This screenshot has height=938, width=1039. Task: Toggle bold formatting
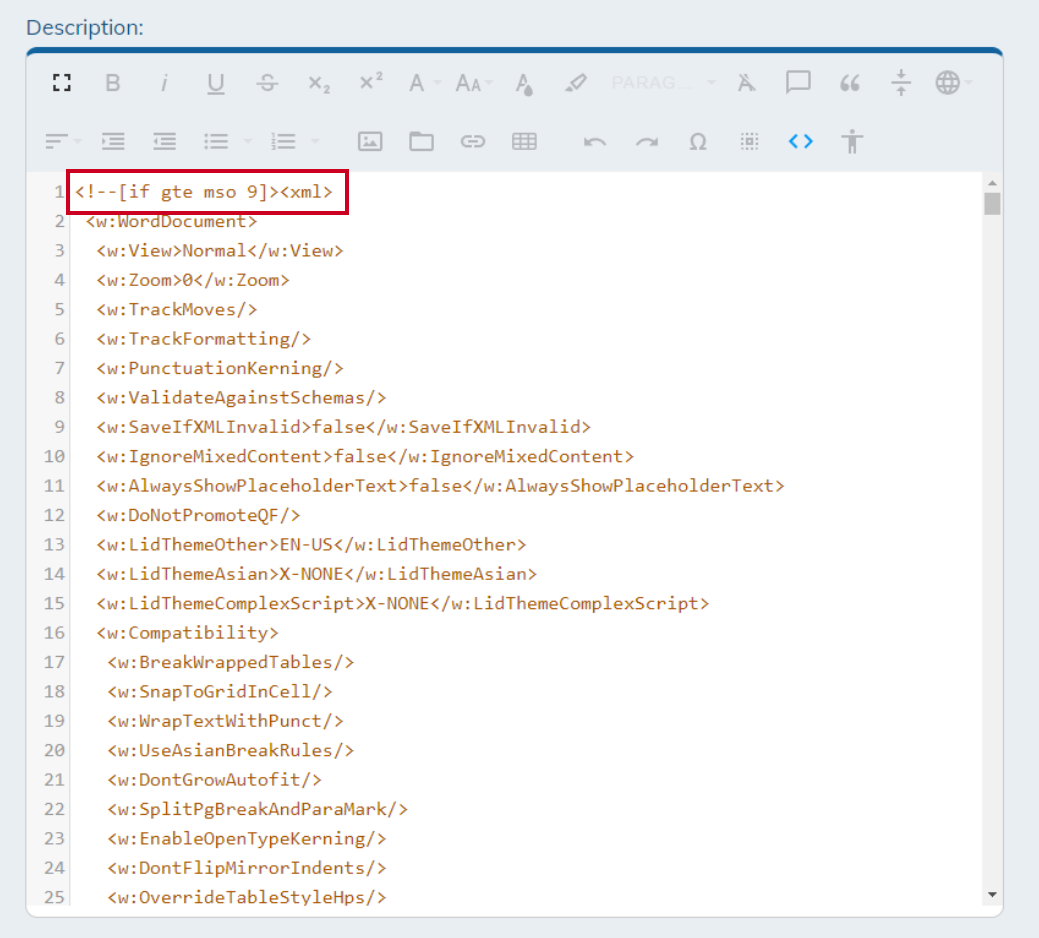tap(113, 83)
